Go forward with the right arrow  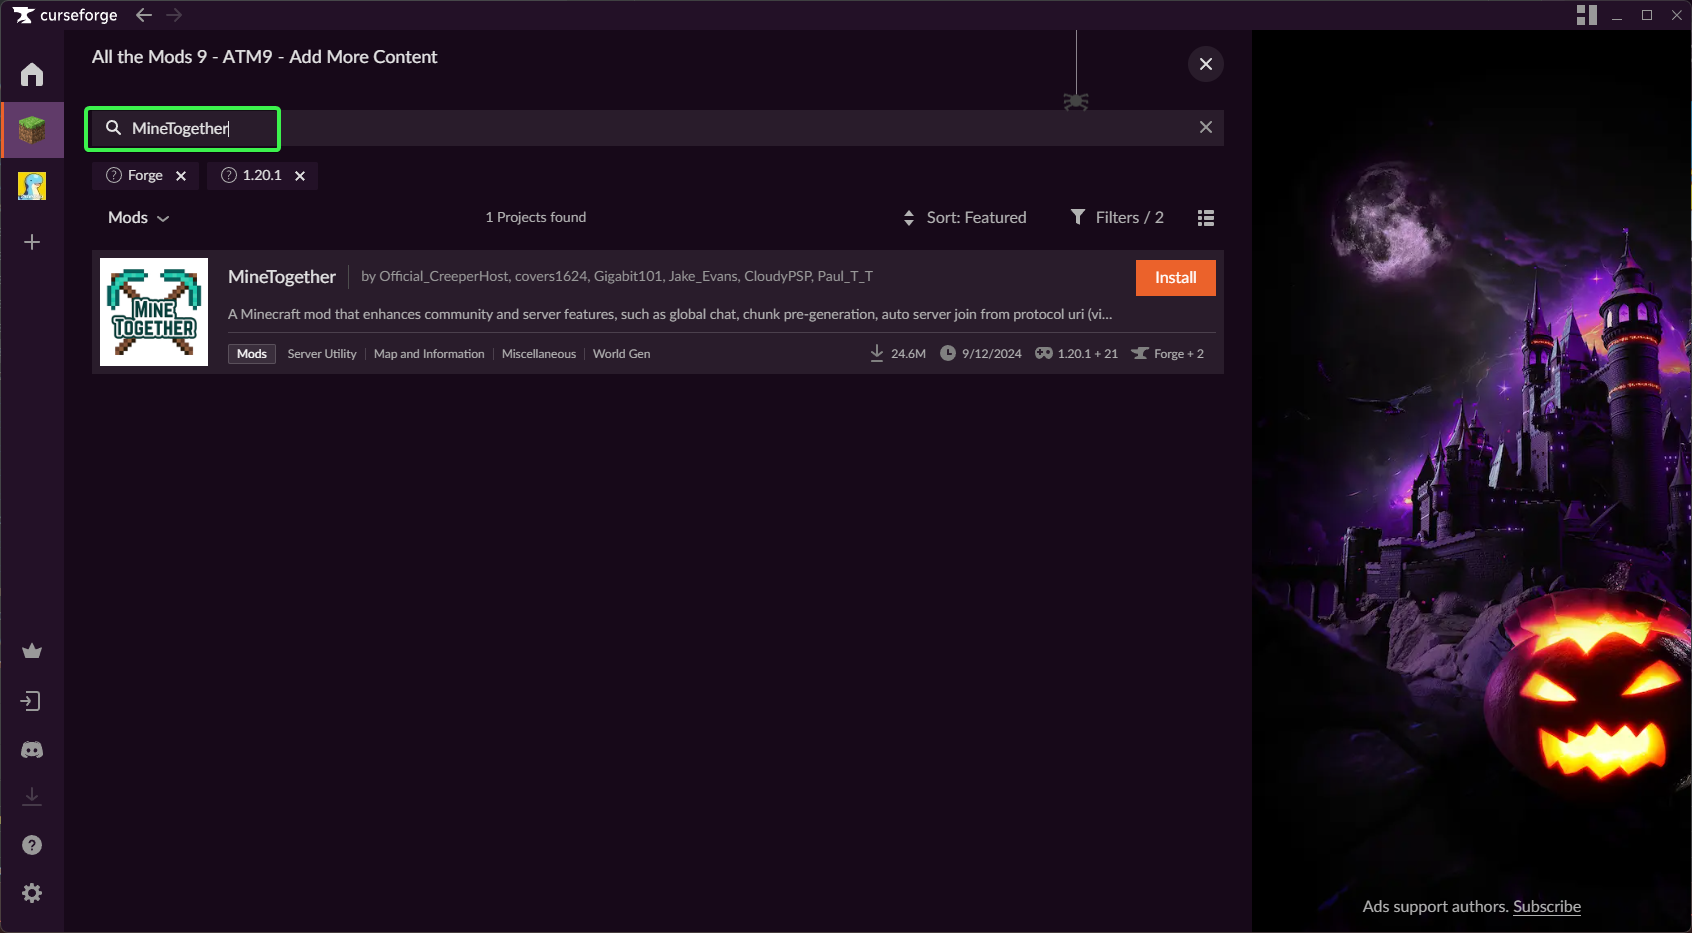[x=174, y=15]
